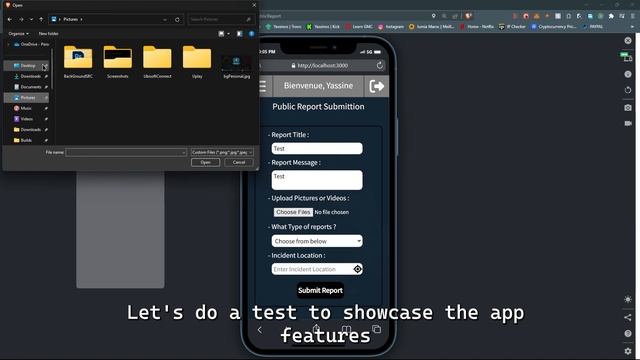
Task: Click the Brave shield icon in address bar
Action: point(469,16)
